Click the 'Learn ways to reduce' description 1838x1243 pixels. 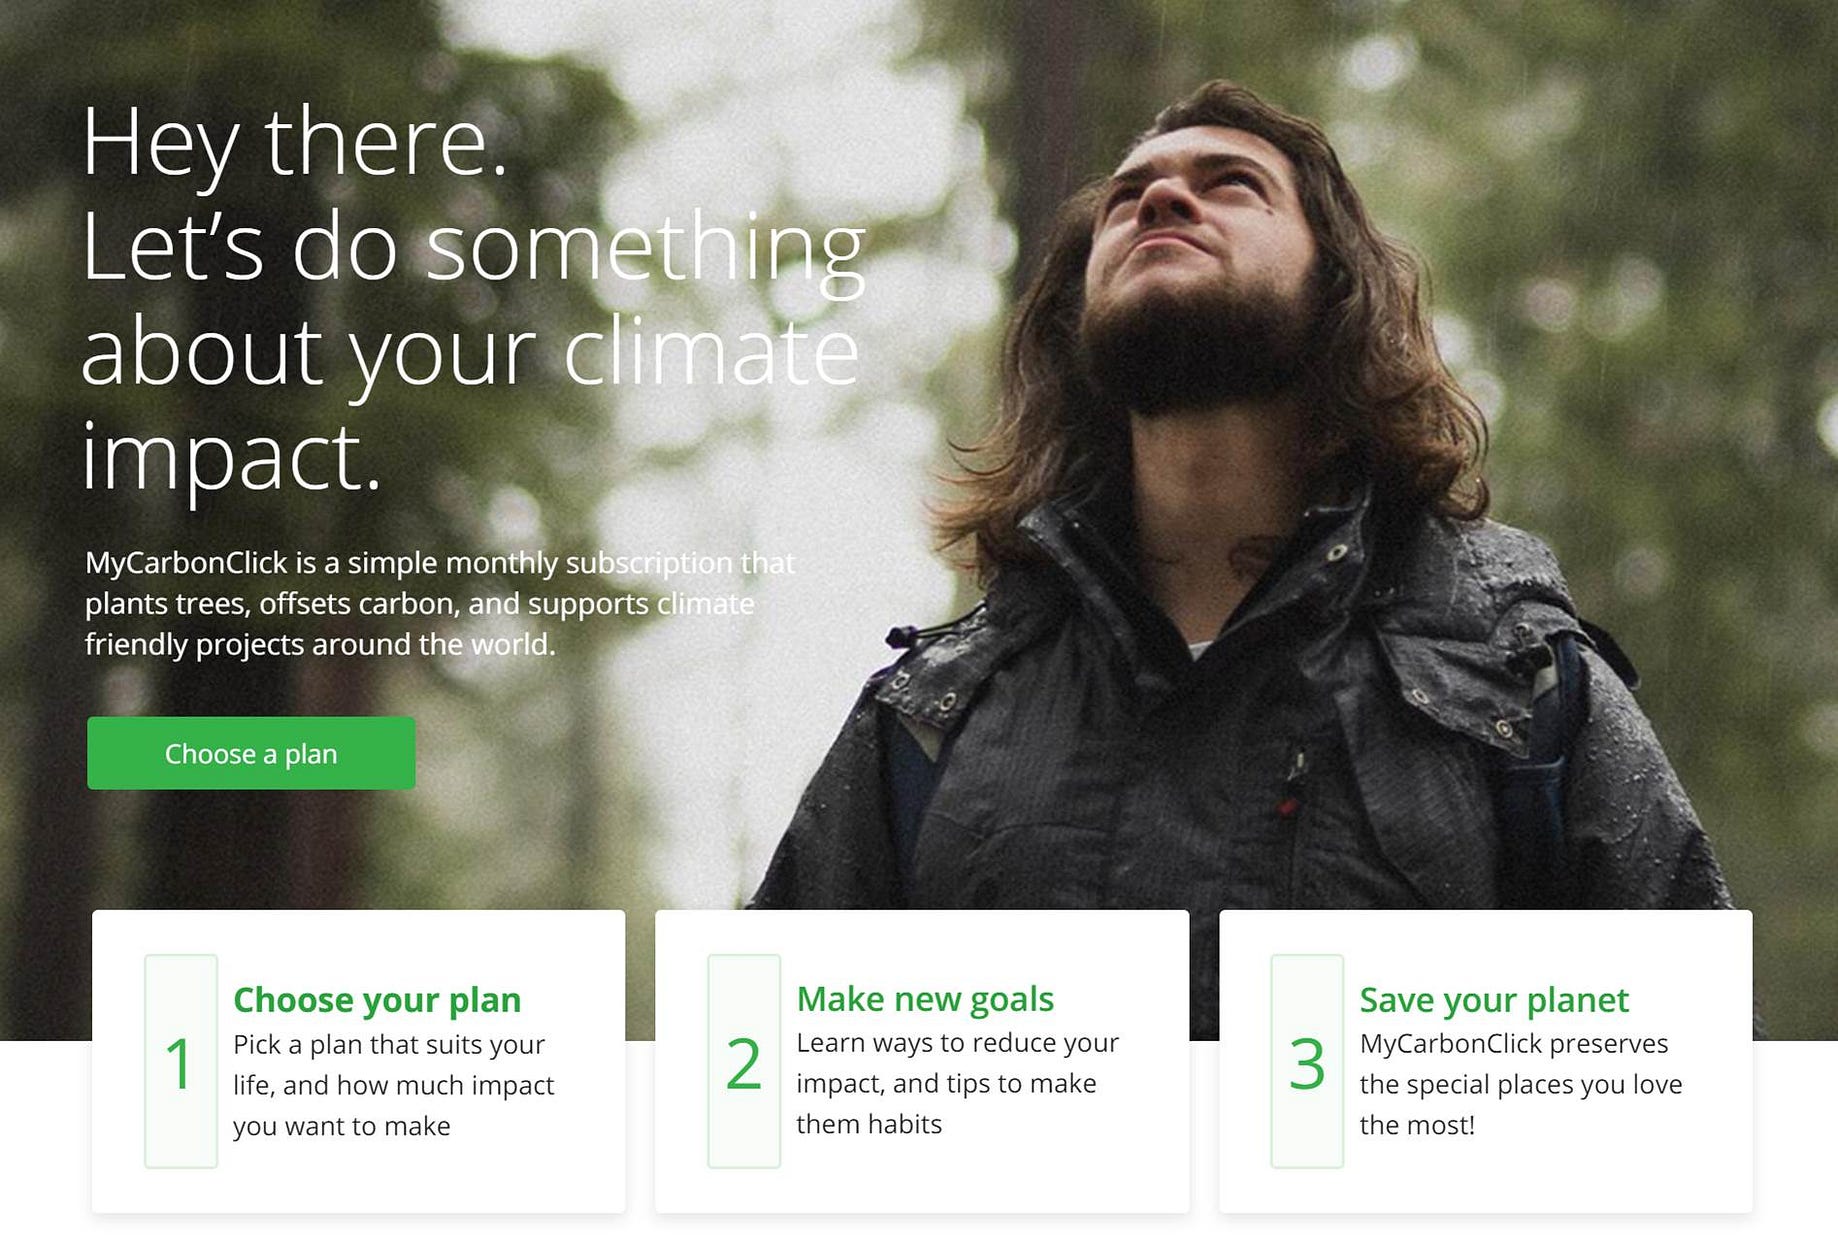[957, 1083]
